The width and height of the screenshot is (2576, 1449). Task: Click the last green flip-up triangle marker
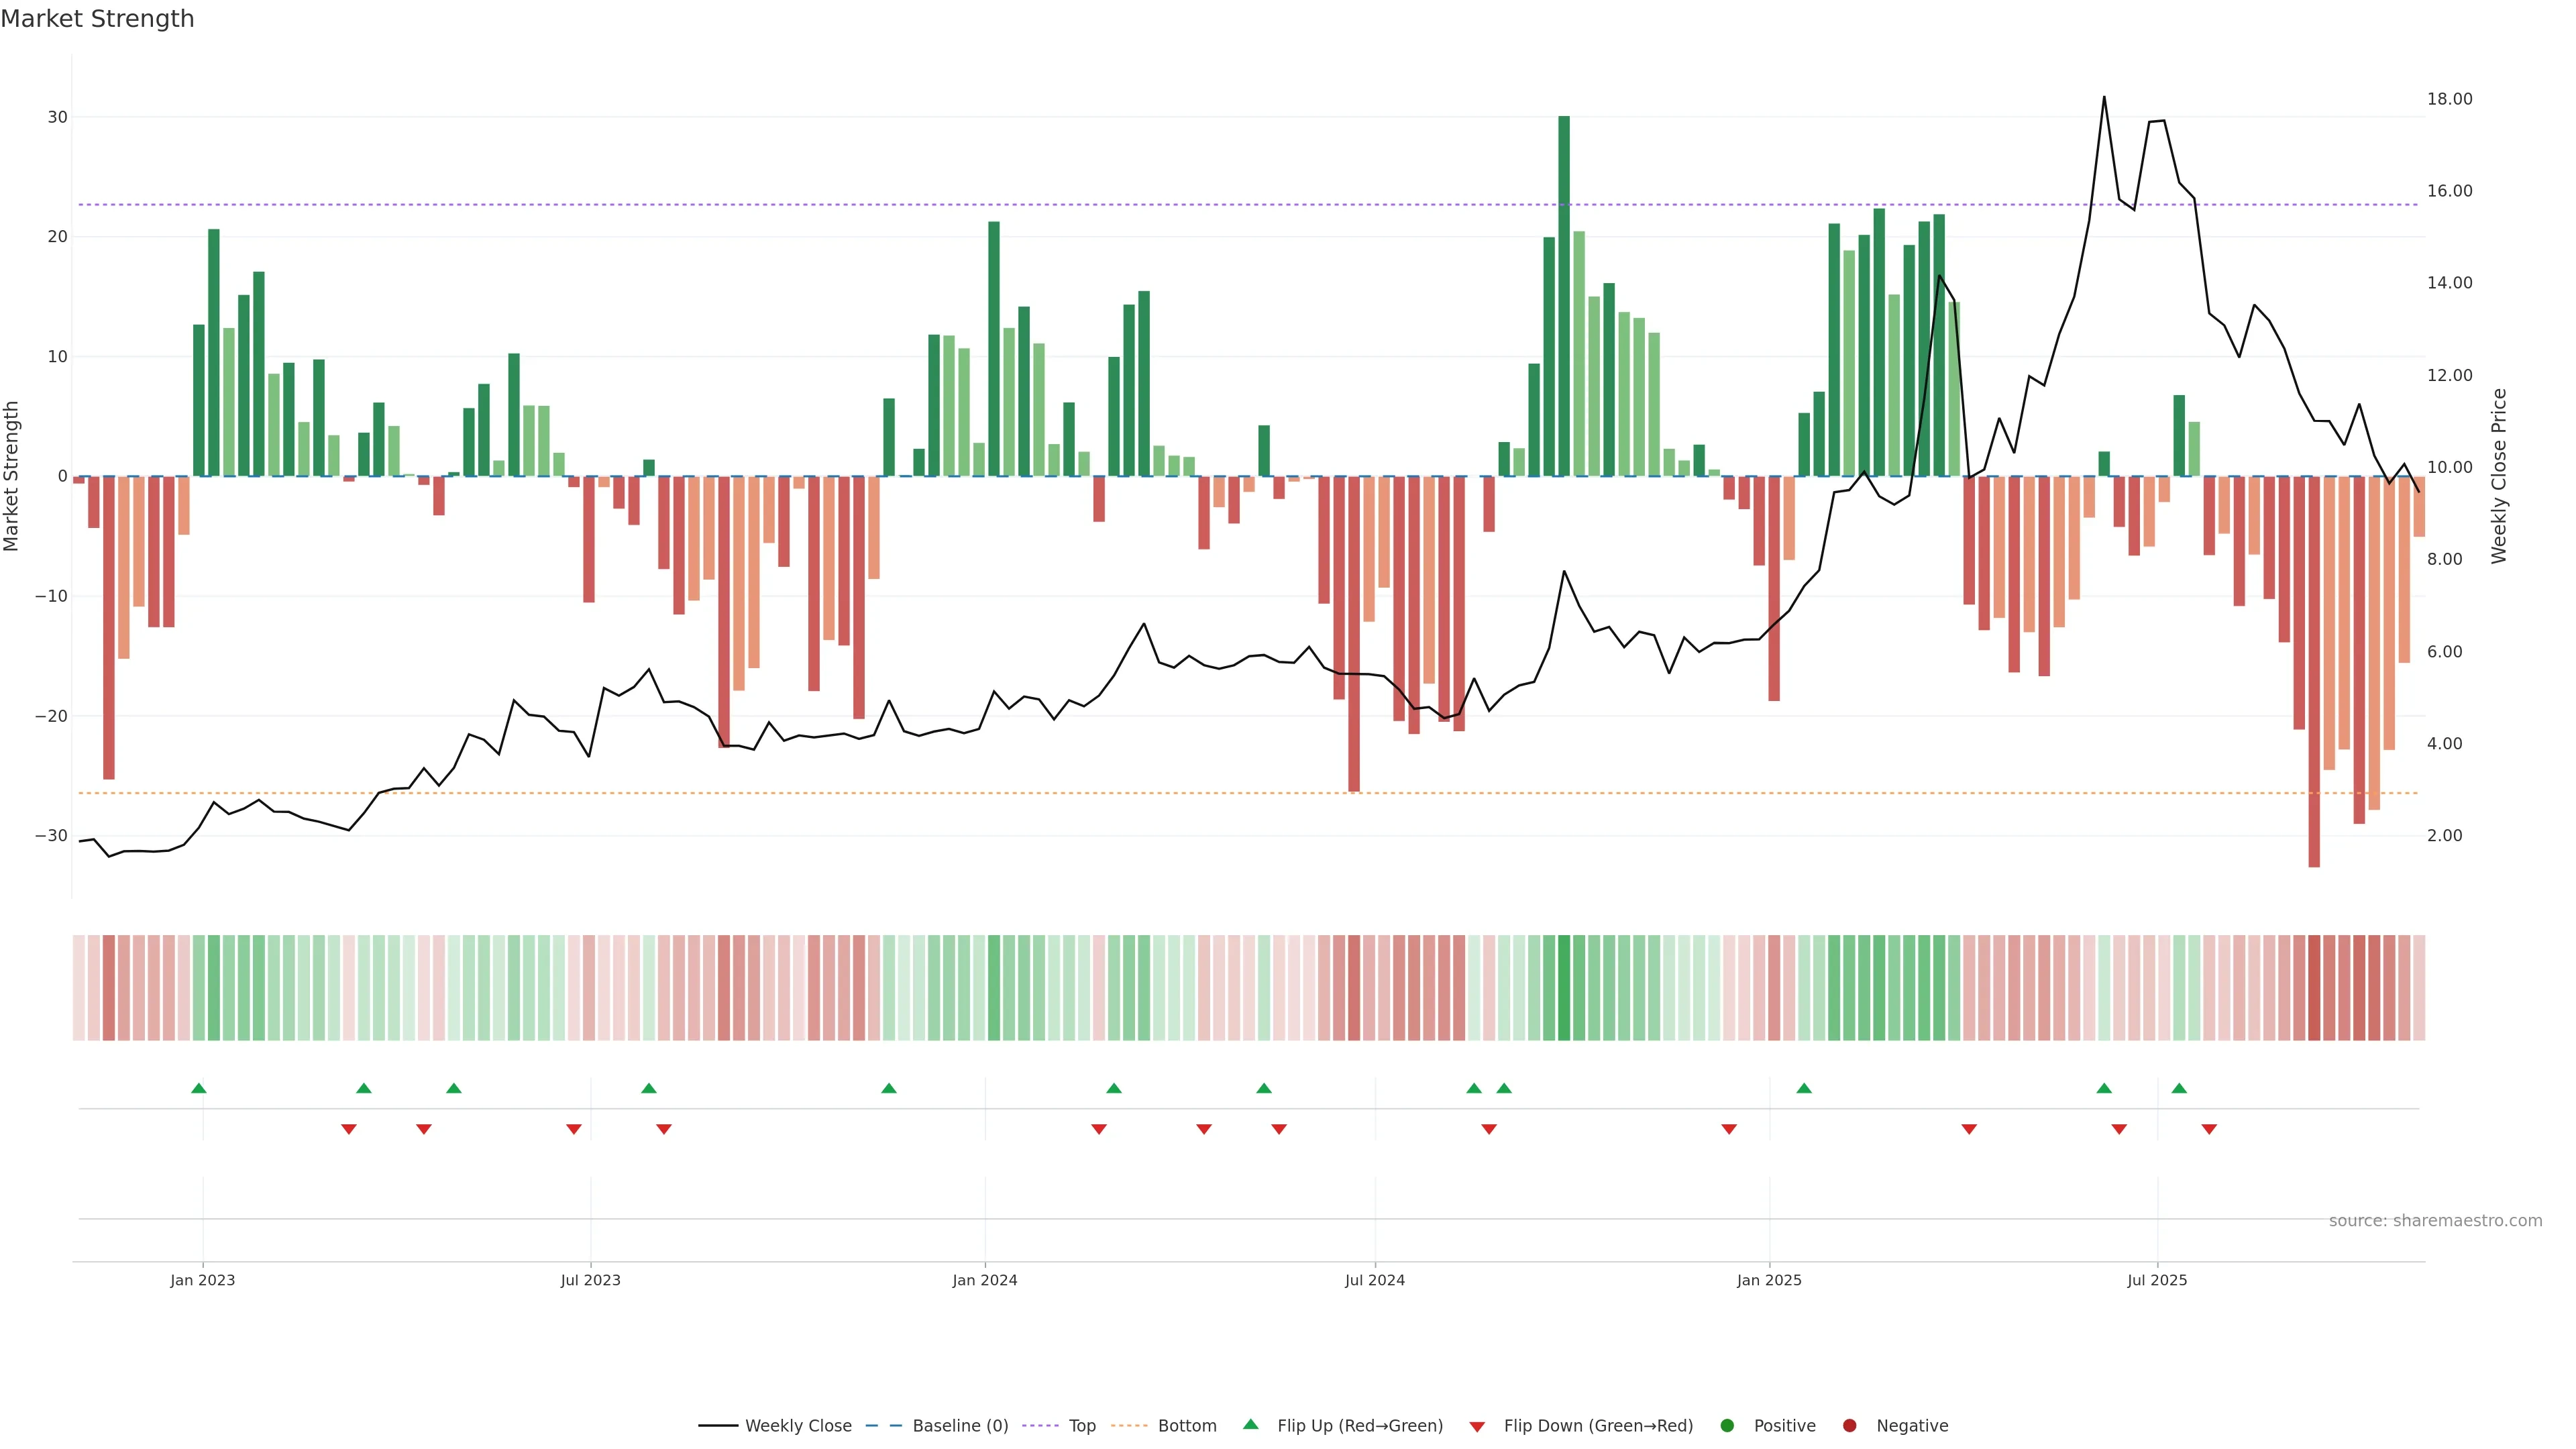tap(2179, 1088)
